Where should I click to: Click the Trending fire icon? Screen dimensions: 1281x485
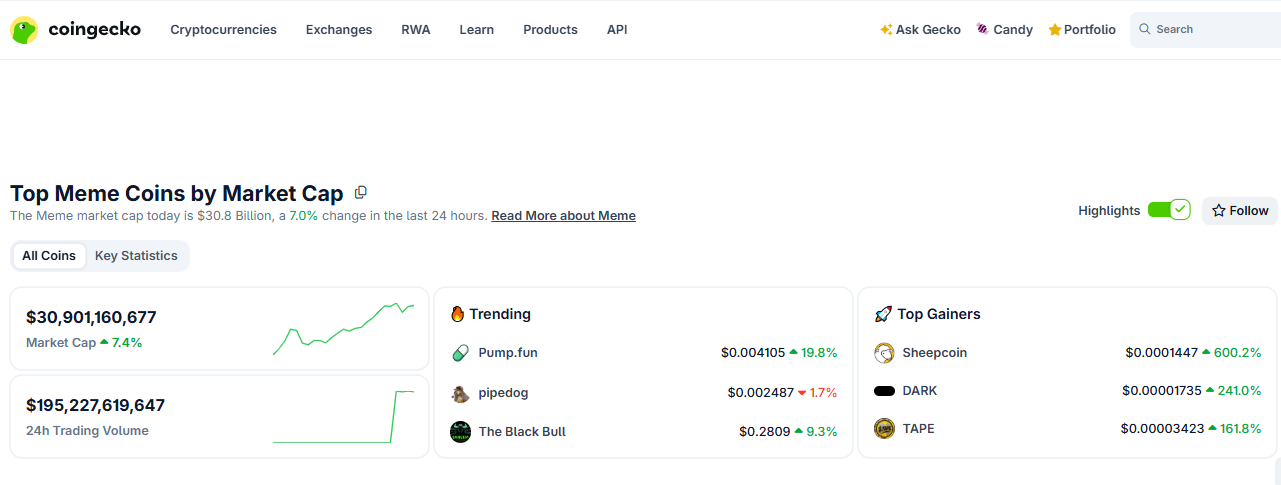(457, 314)
